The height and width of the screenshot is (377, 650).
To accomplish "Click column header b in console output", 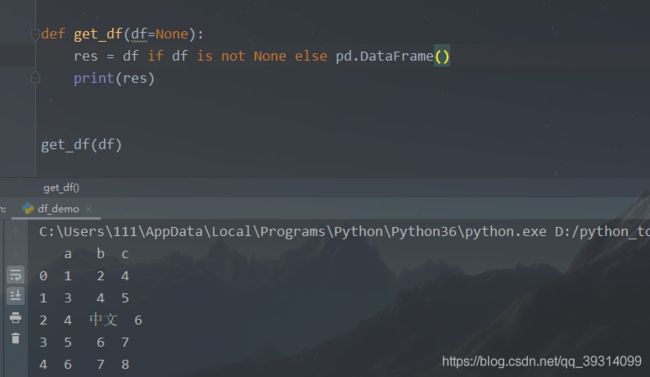I will click(x=100, y=253).
